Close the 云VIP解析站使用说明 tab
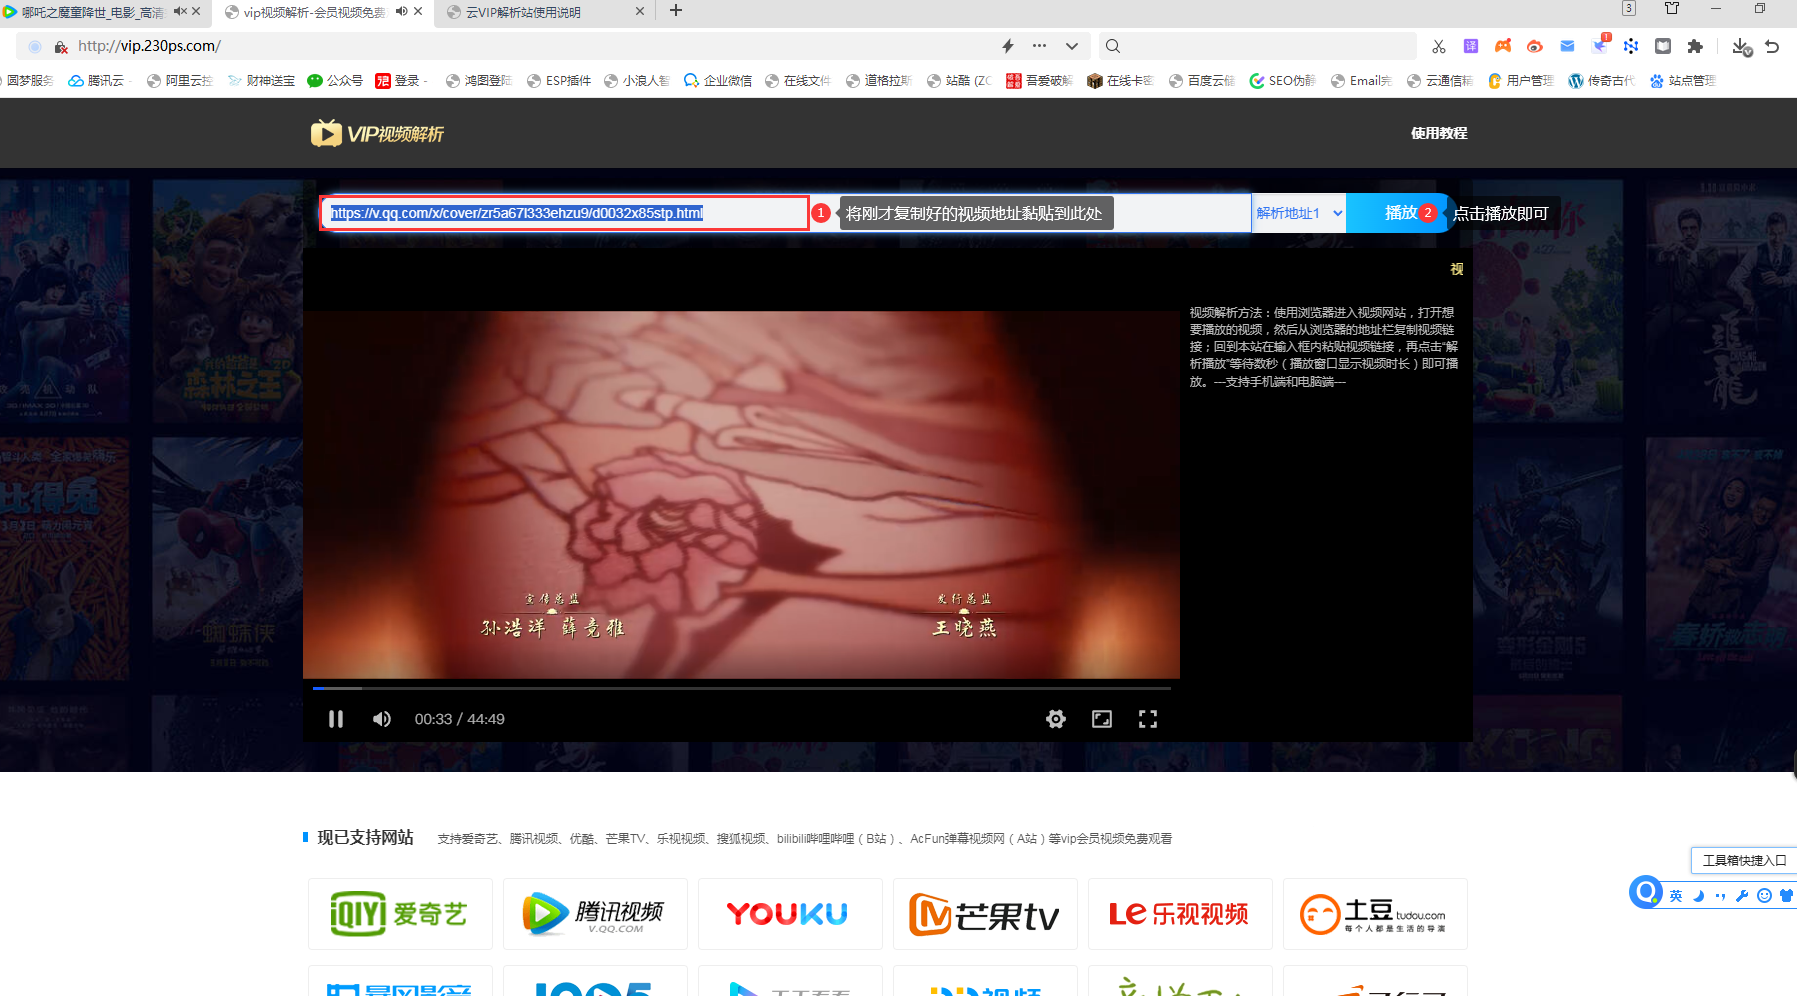 click(x=640, y=11)
